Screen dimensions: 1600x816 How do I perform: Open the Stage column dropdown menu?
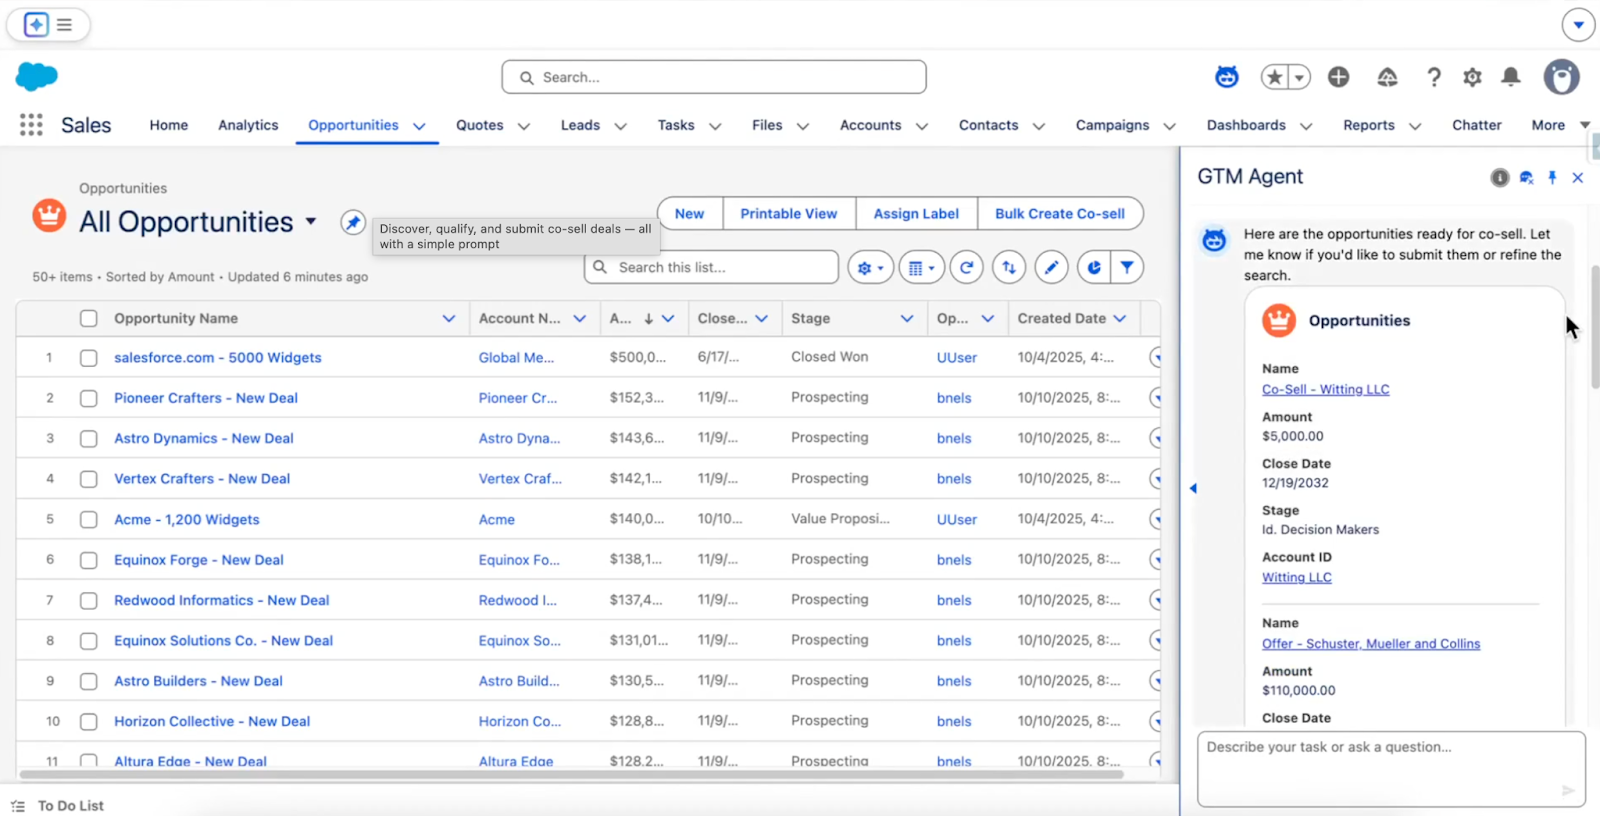click(906, 318)
